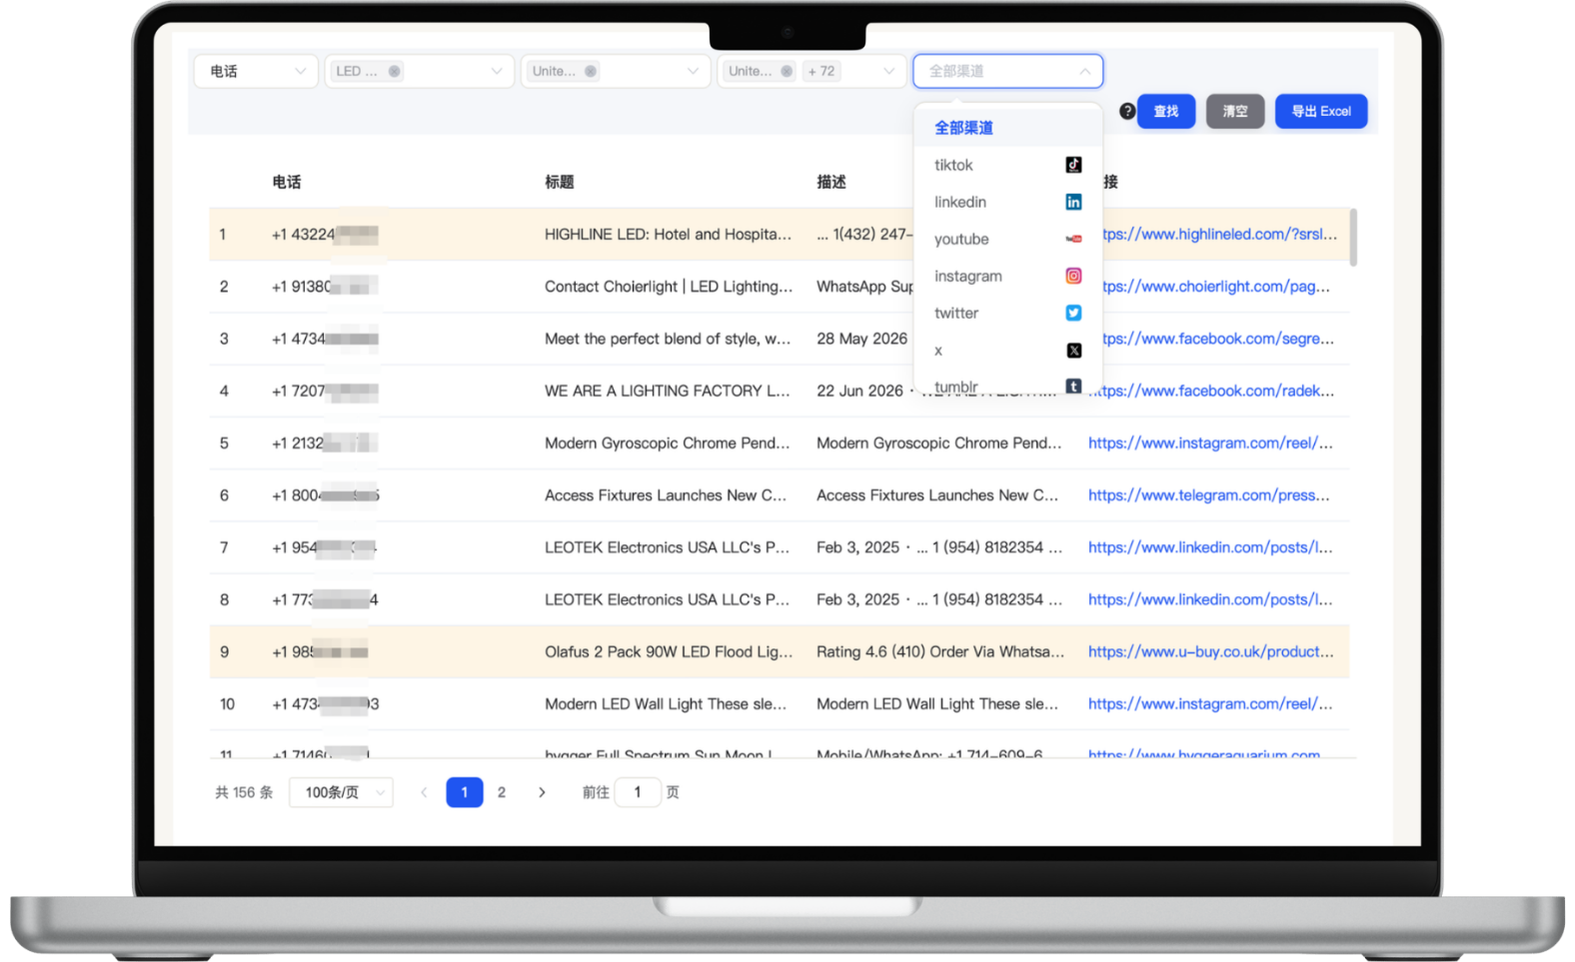
Task: Click the 清空 clear button
Action: pos(1235,111)
